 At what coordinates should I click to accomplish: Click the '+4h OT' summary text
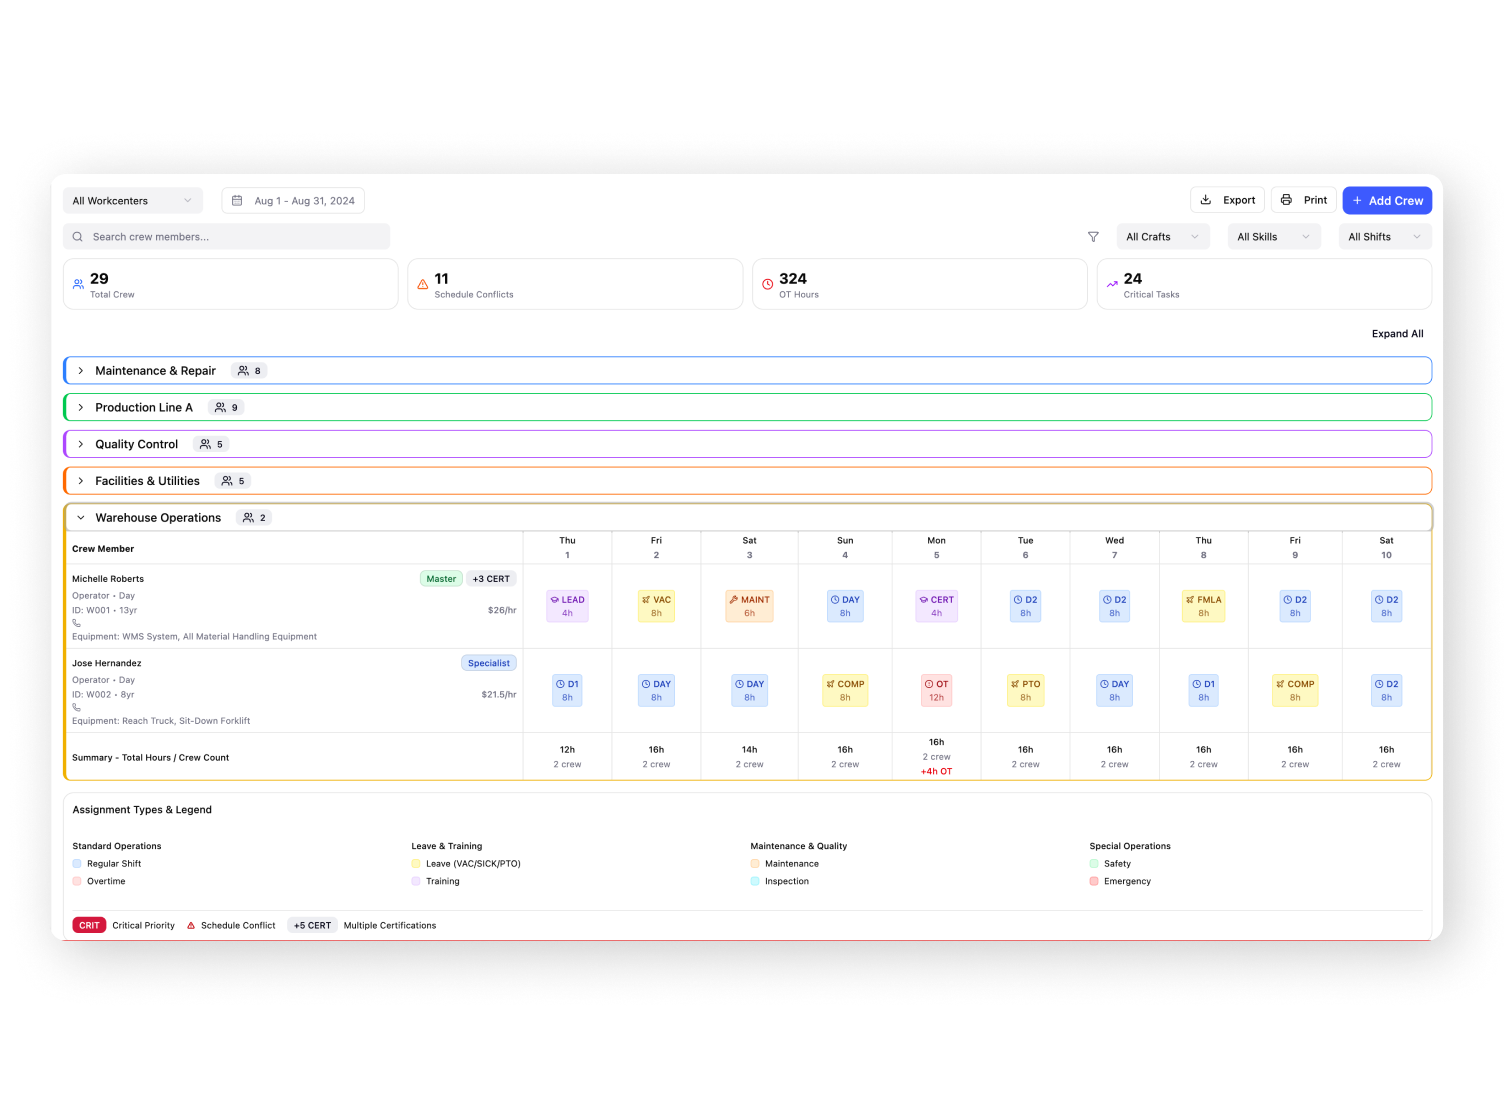(936, 772)
